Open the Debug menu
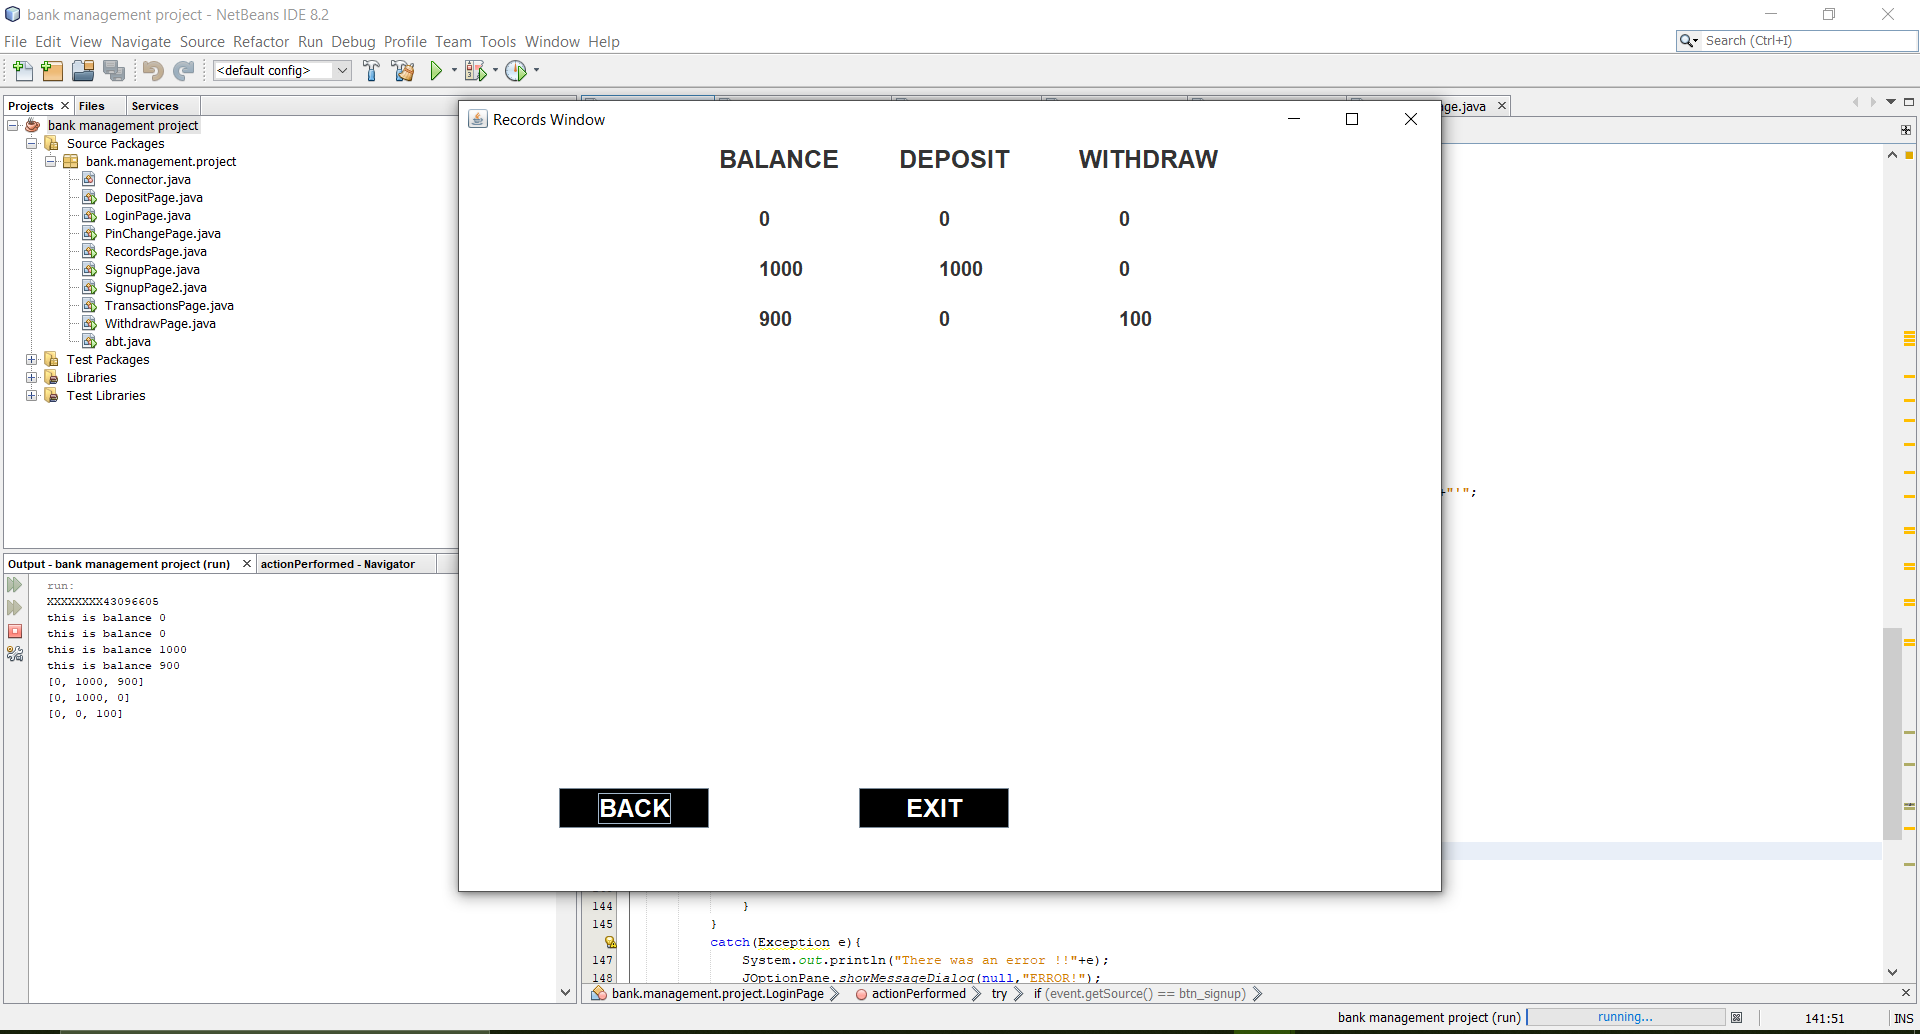 pos(353,41)
